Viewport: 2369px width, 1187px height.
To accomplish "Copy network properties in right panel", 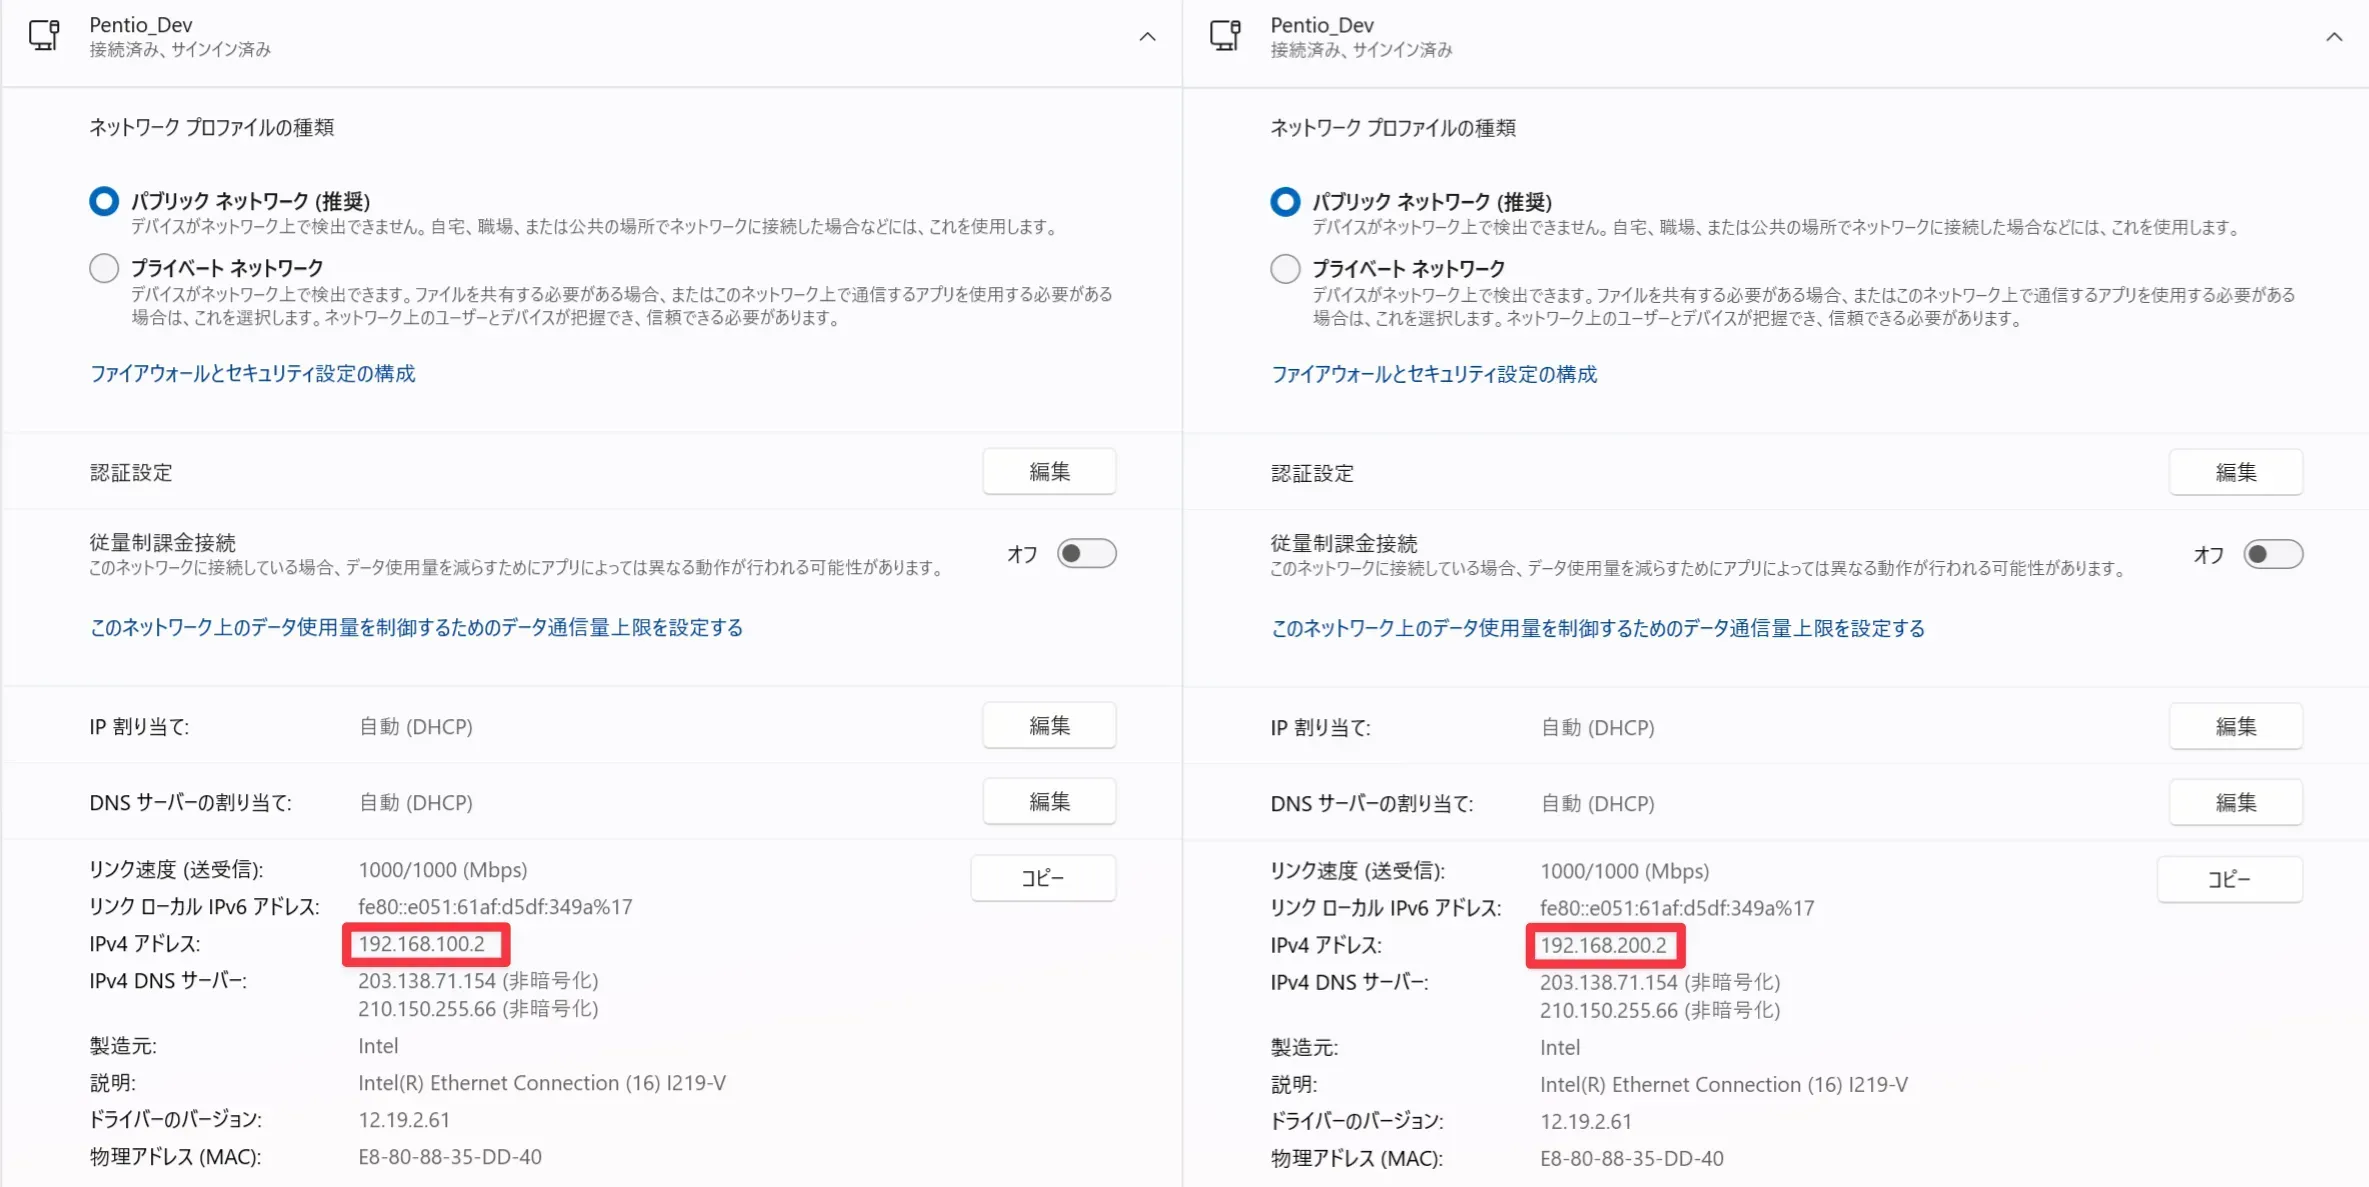I will [x=2229, y=879].
